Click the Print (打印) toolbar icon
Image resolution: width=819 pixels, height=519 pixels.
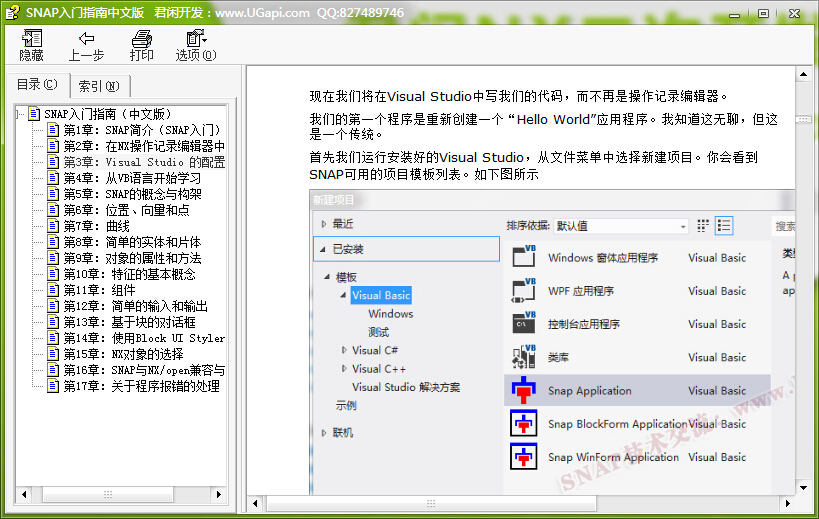tap(142, 38)
